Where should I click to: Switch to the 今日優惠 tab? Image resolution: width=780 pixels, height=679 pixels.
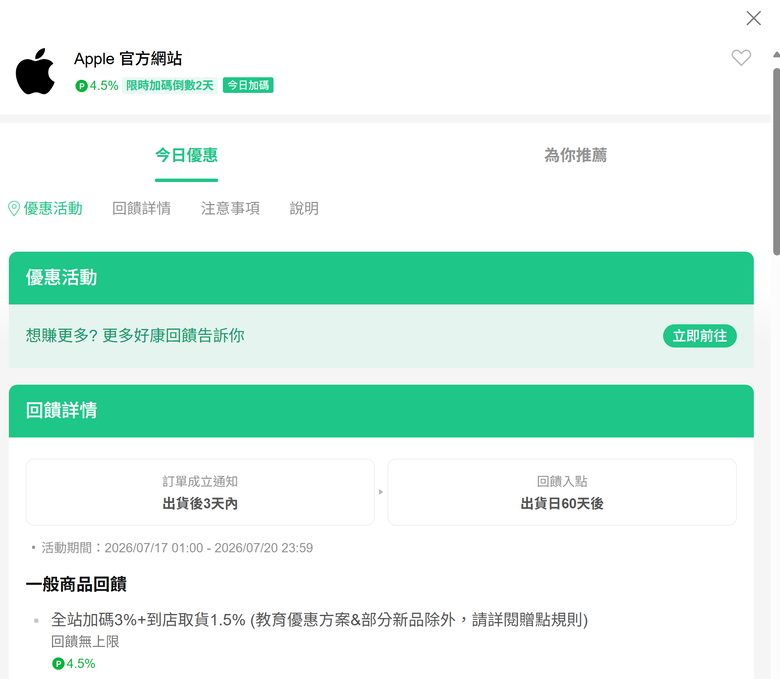coord(186,155)
